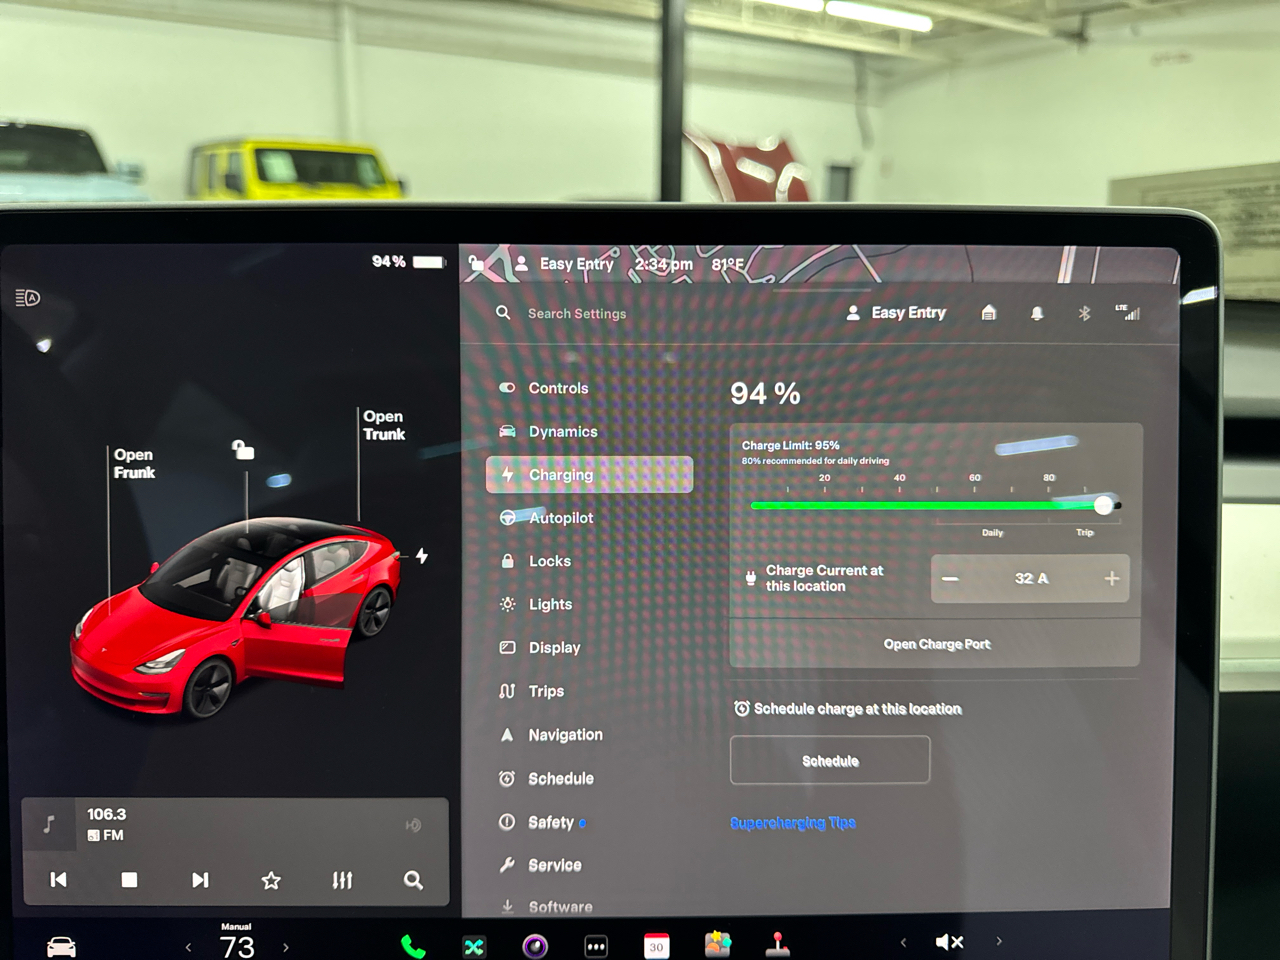The height and width of the screenshot is (960, 1280).
Task: Tap the HomeLink garage icon
Action: (989, 313)
